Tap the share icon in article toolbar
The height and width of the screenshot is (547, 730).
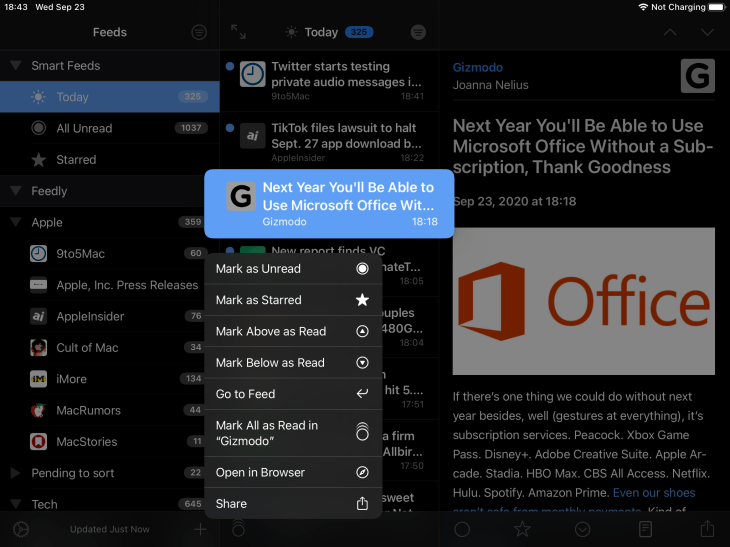click(707, 529)
